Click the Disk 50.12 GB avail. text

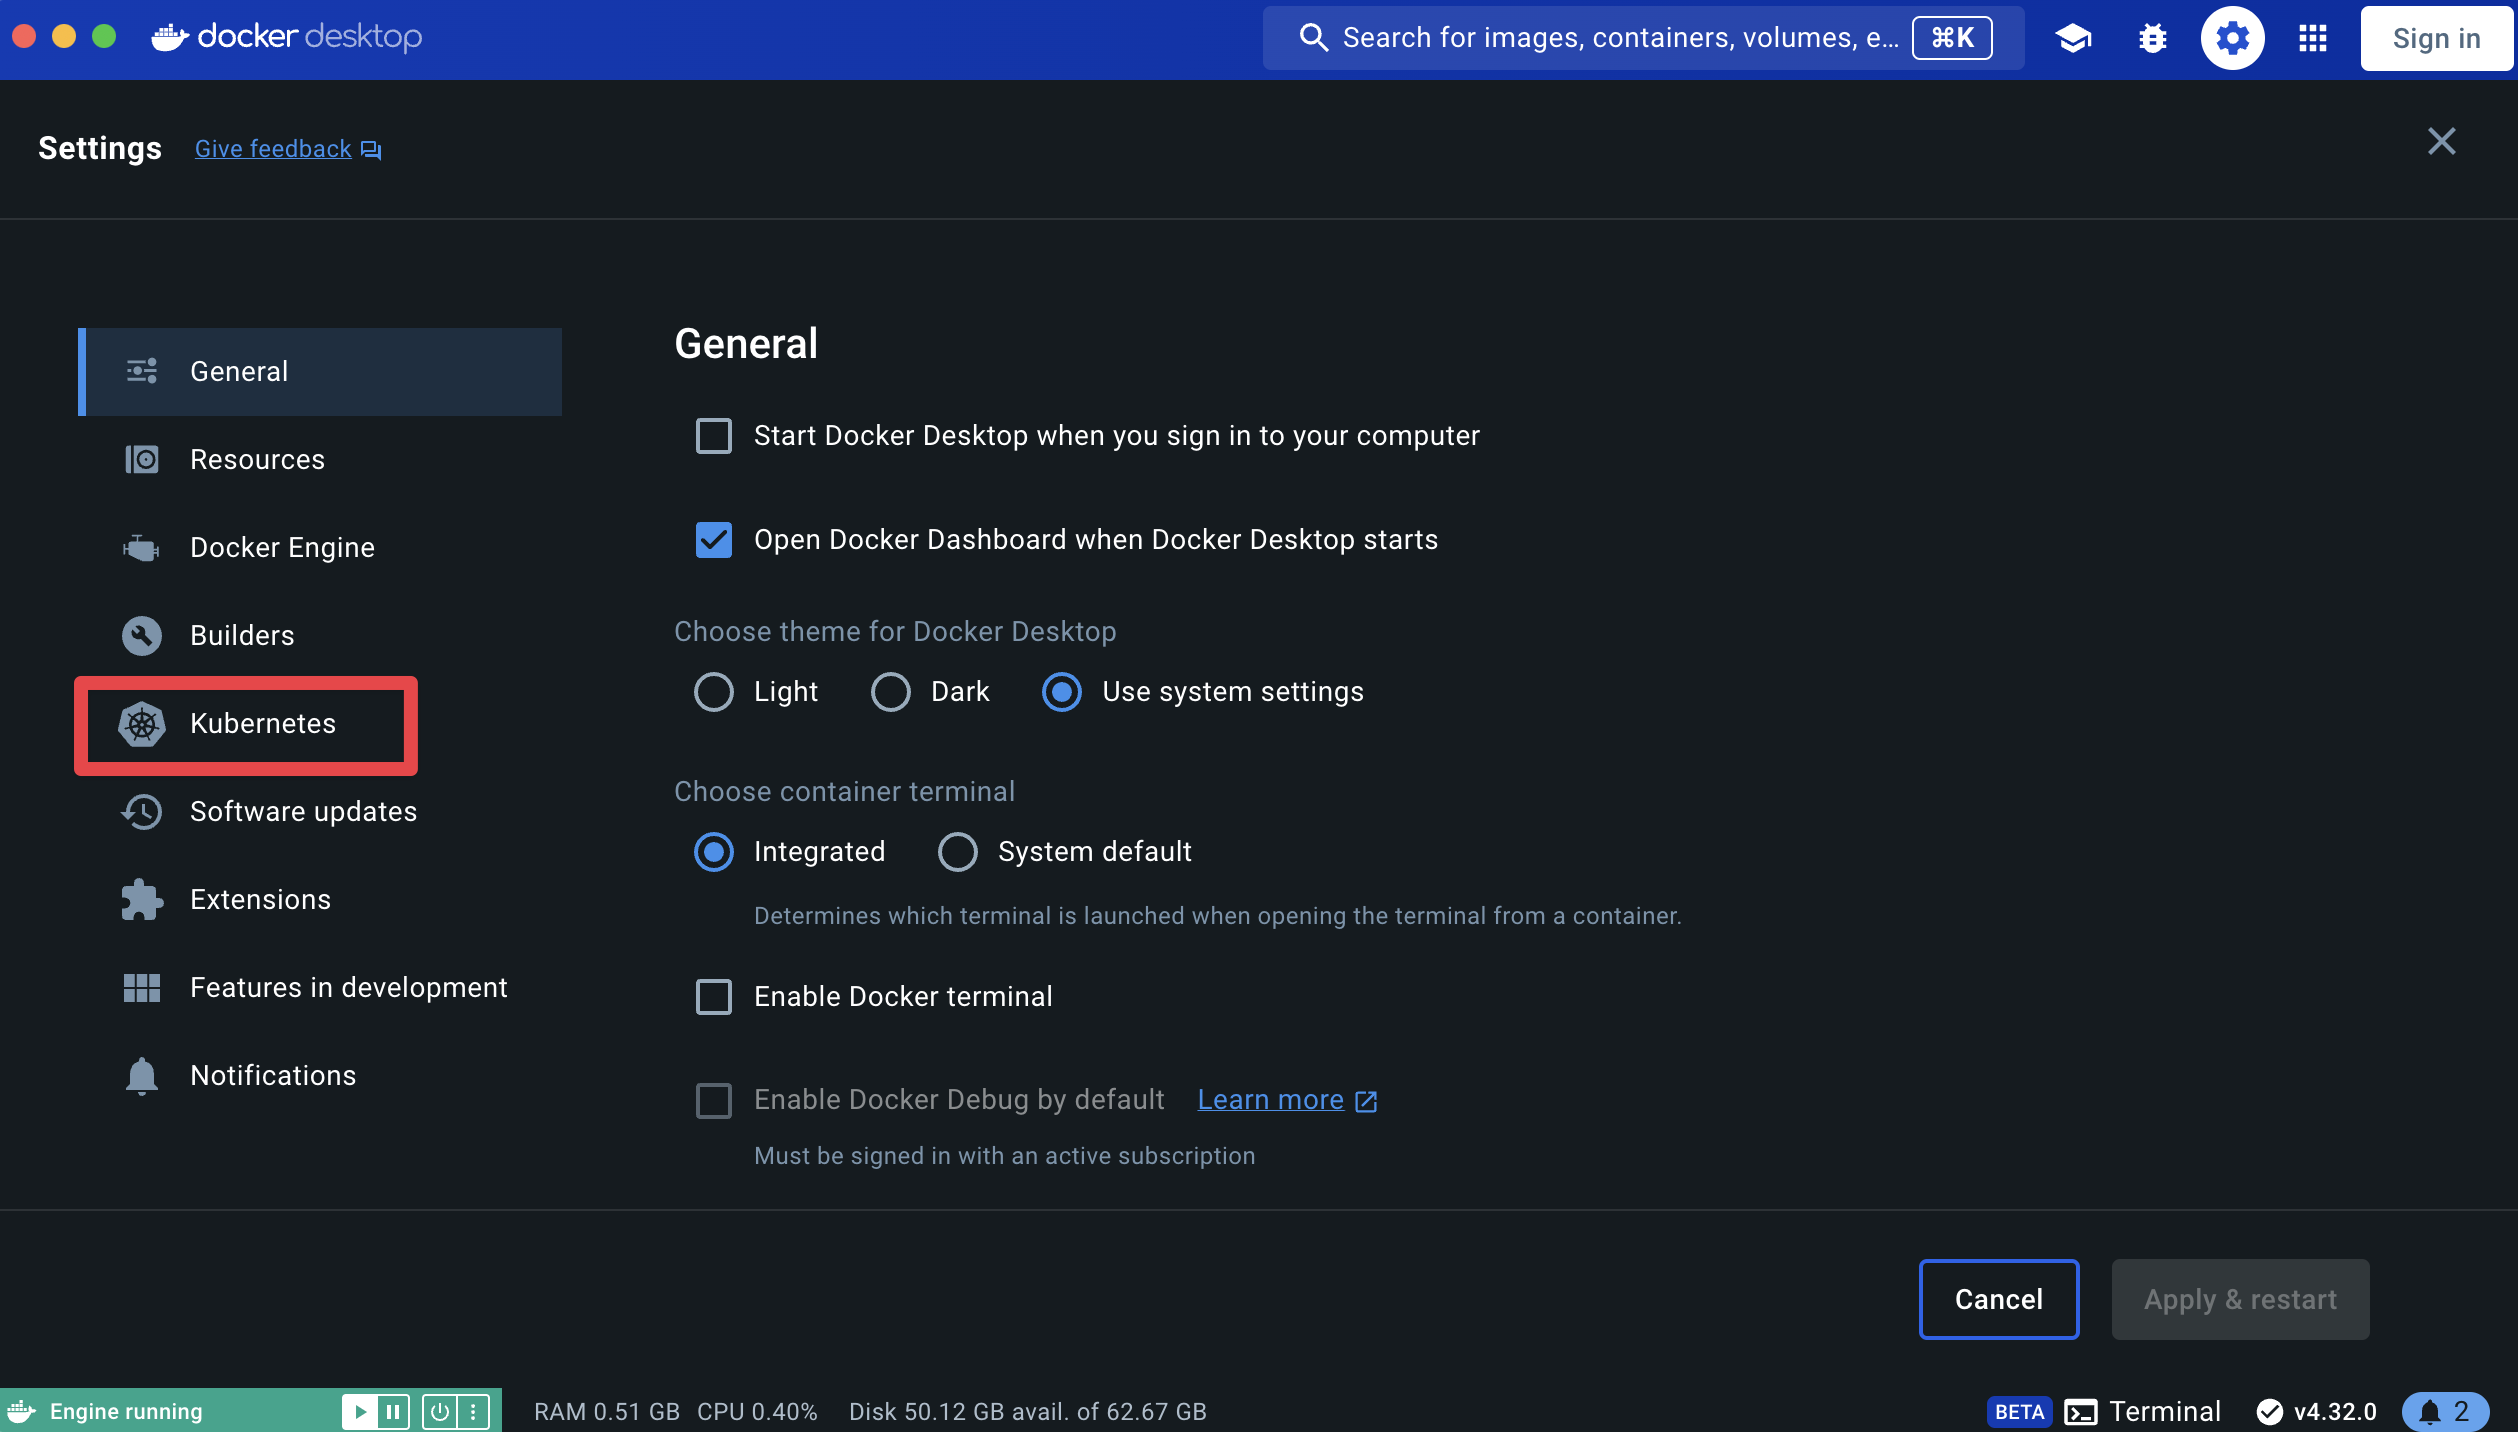1028,1411
